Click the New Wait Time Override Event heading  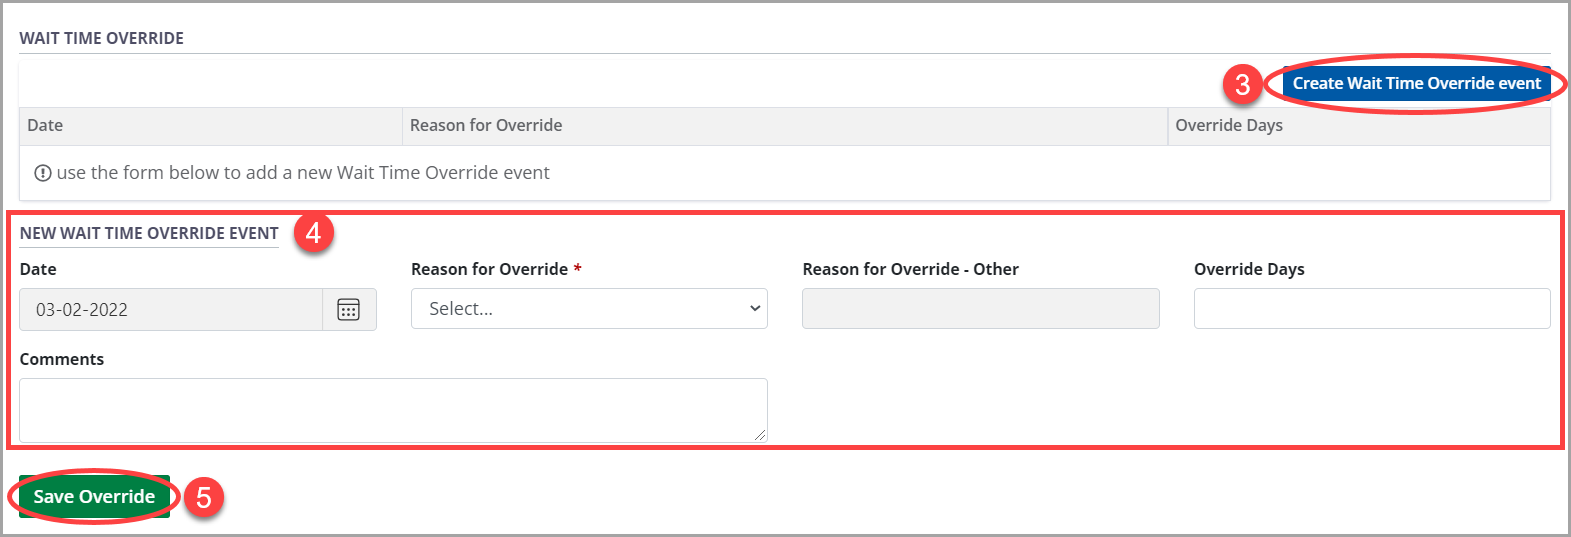pos(149,233)
